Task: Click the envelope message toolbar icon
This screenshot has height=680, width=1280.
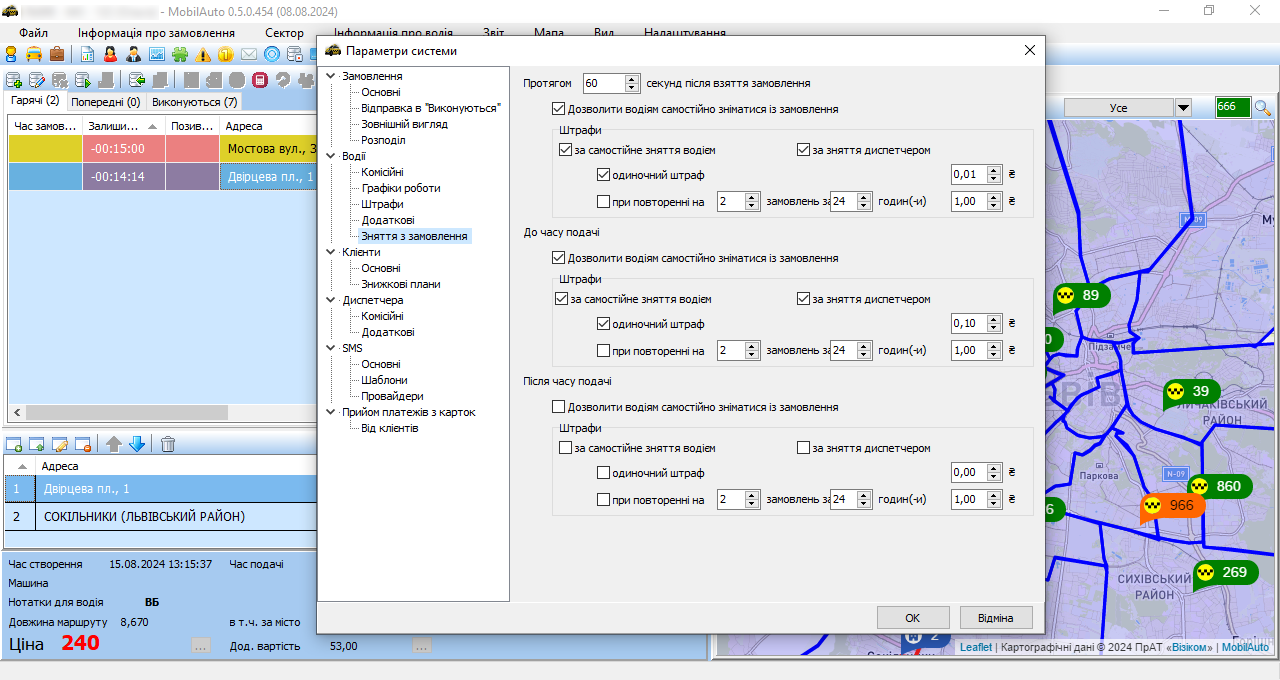Action: click(249, 54)
